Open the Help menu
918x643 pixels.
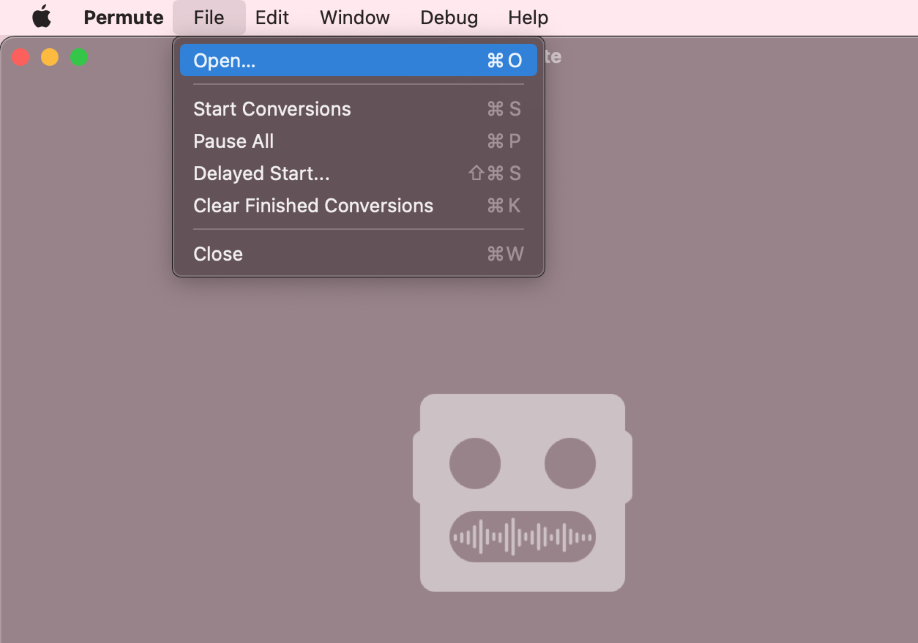coord(528,18)
